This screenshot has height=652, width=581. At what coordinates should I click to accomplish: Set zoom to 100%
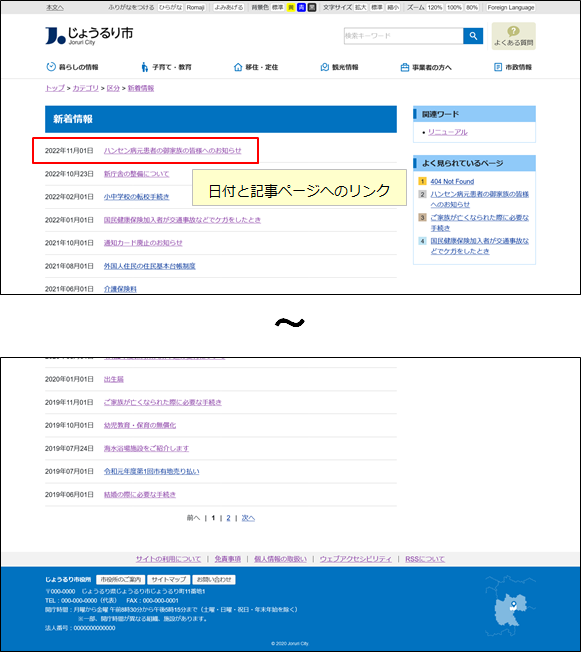click(454, 7)
